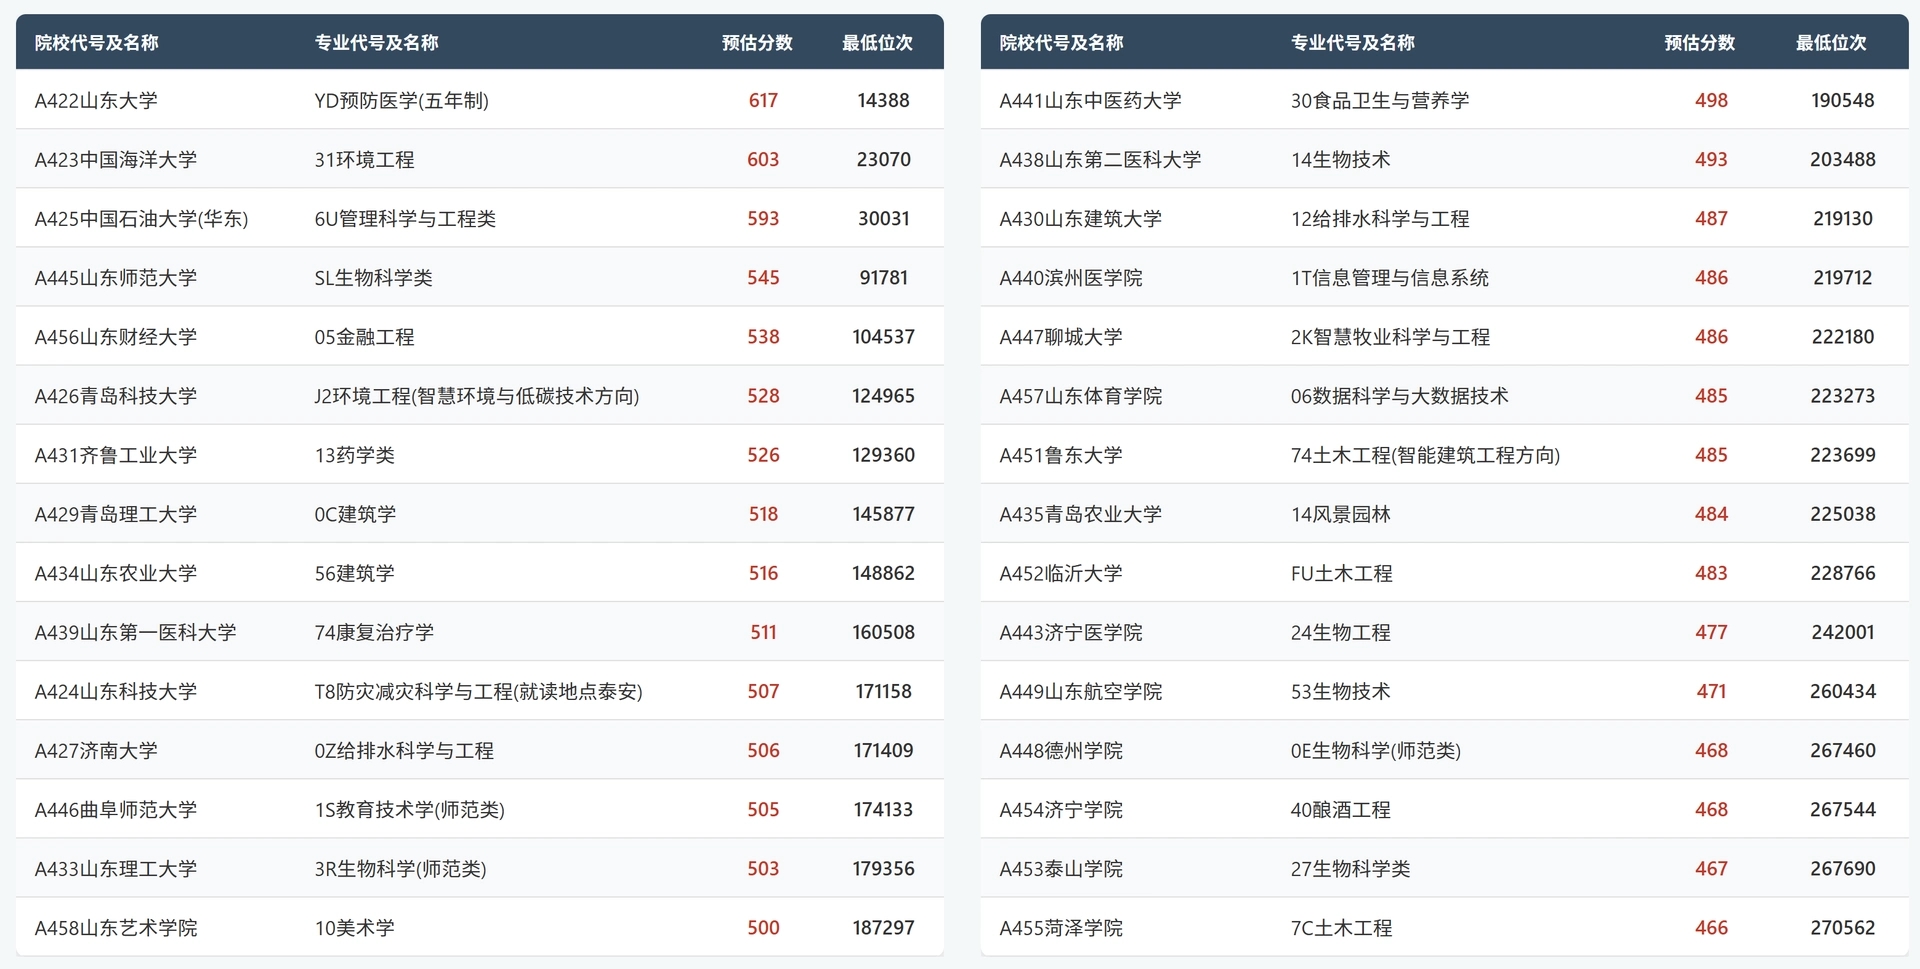1920x969 pixels.
Task: Select A439山东第一医科大学
Action: tap(135, 631)
